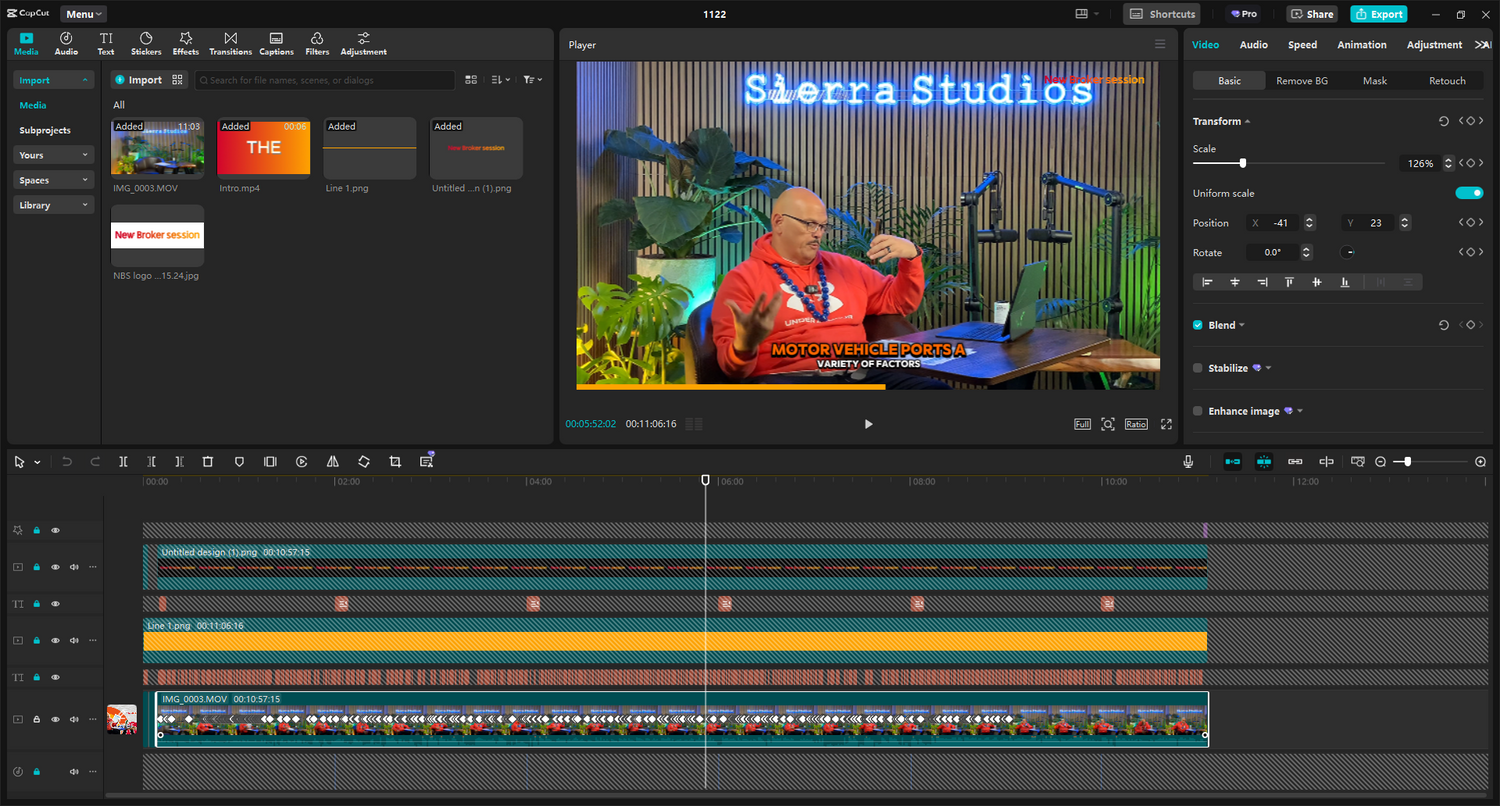
Task: Open the Filters panel
Action: (317, 43)
